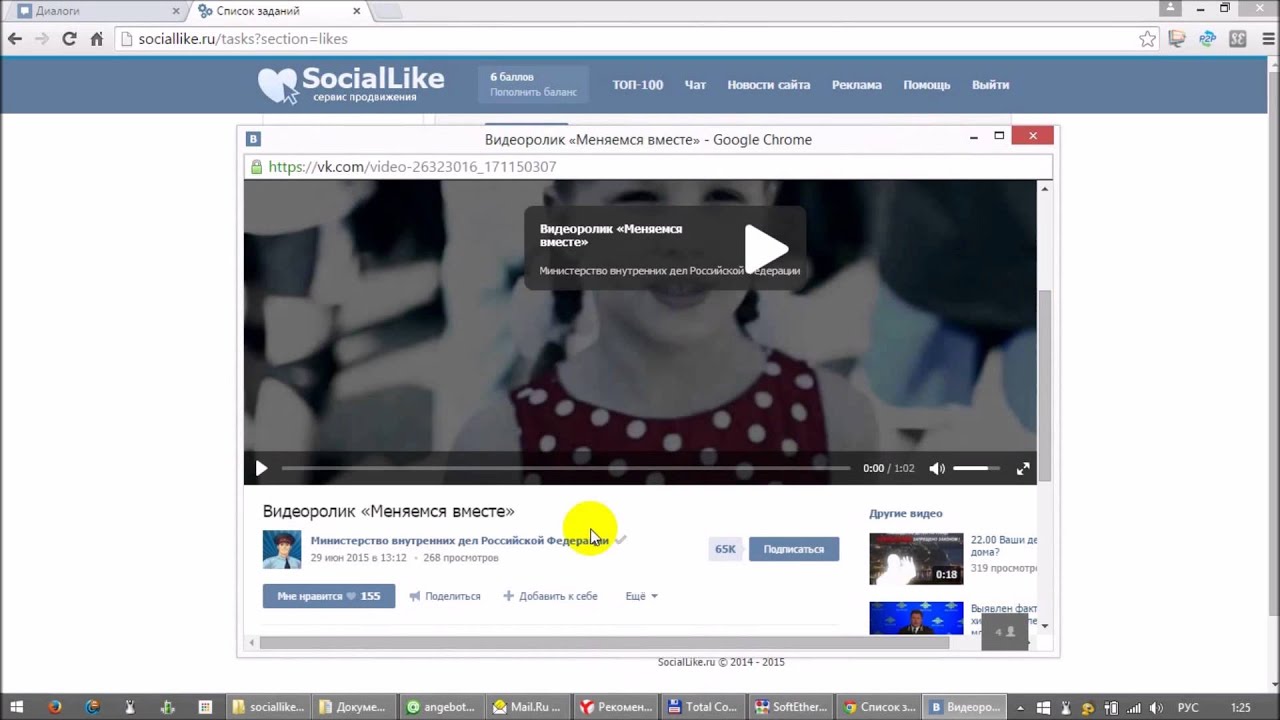Open the angebot taskbar item
Image resolution: width=1280 pixels, height=720 pixels.
pyautogui.click(x=441, y=707)
